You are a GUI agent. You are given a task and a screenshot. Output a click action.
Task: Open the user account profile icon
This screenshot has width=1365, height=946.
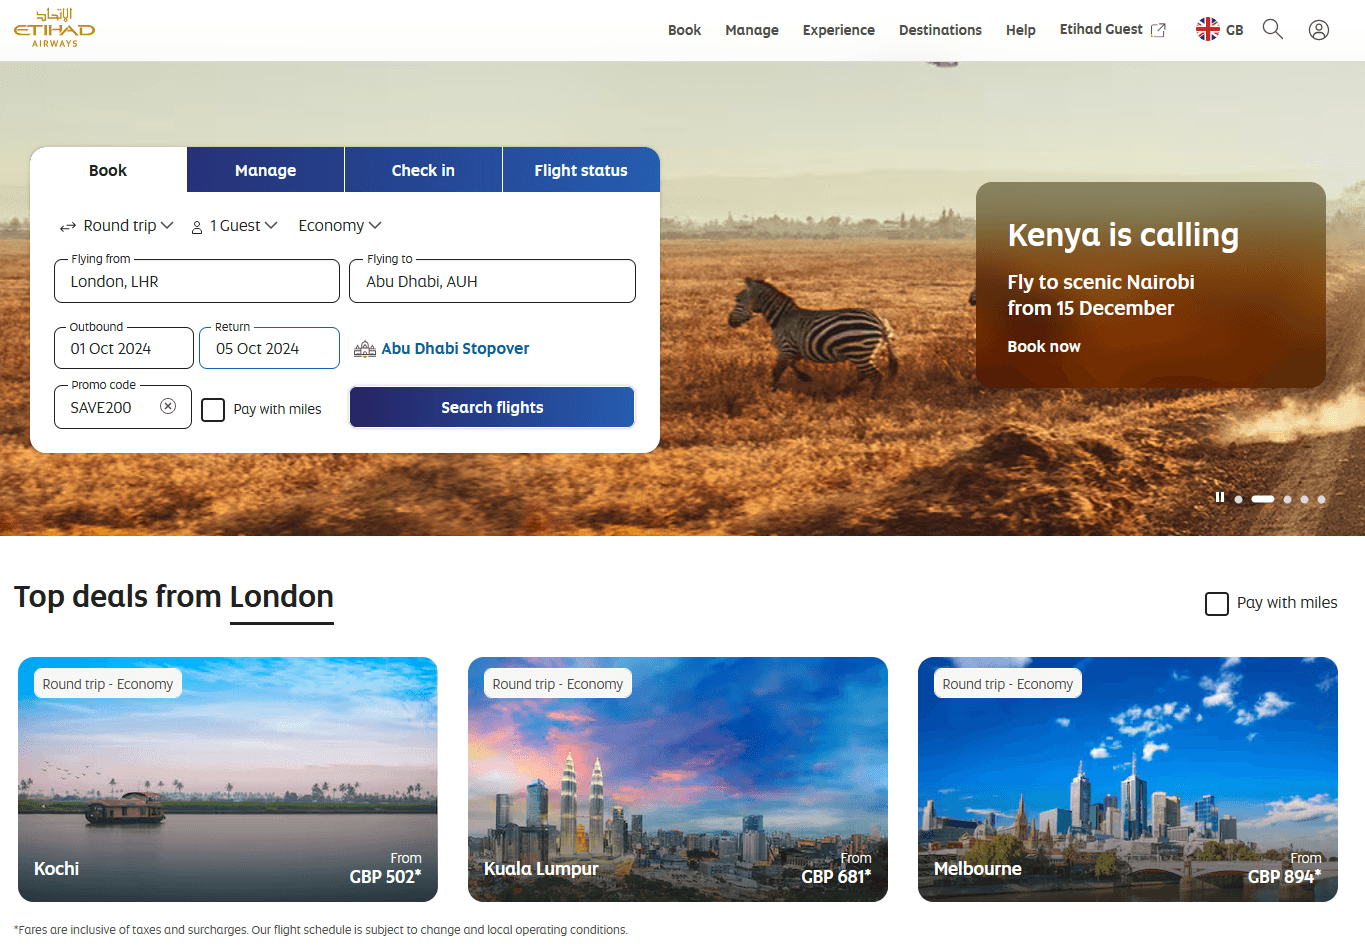(1319, 30)
